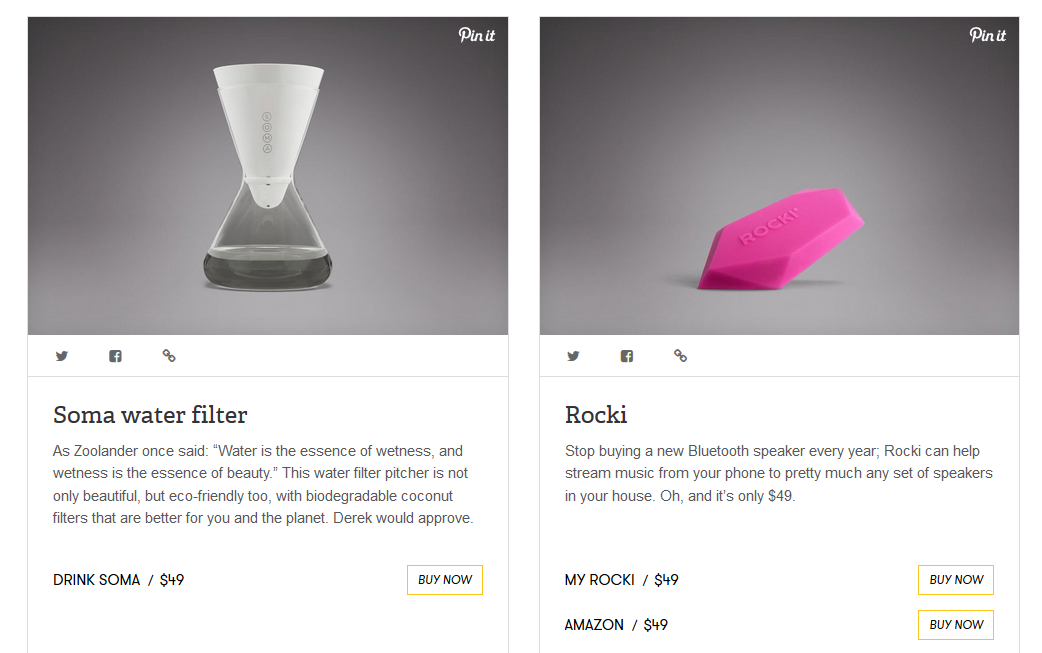Select the MY ROCKI / $49 label
This screenshot has width=1042, height=653.
(x=622, y=580)
